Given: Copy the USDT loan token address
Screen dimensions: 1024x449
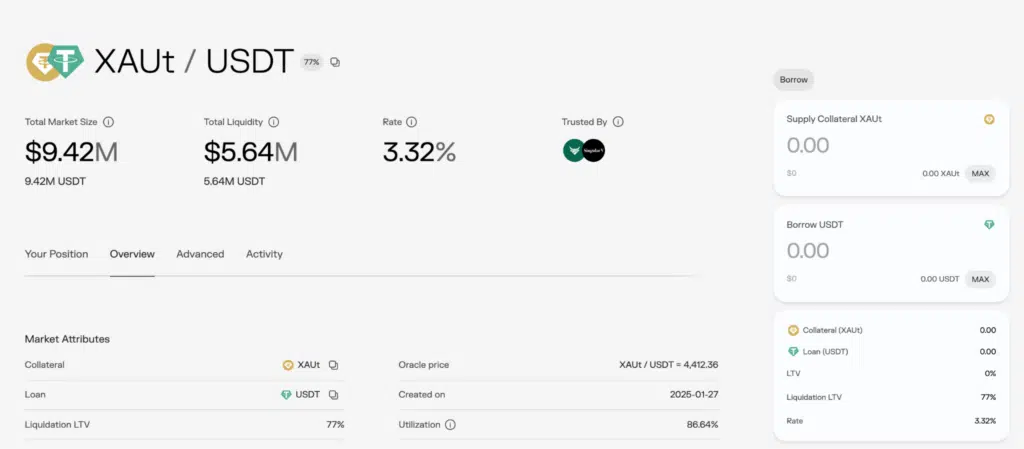Looking at the screenshot, I should click(333, 395).
